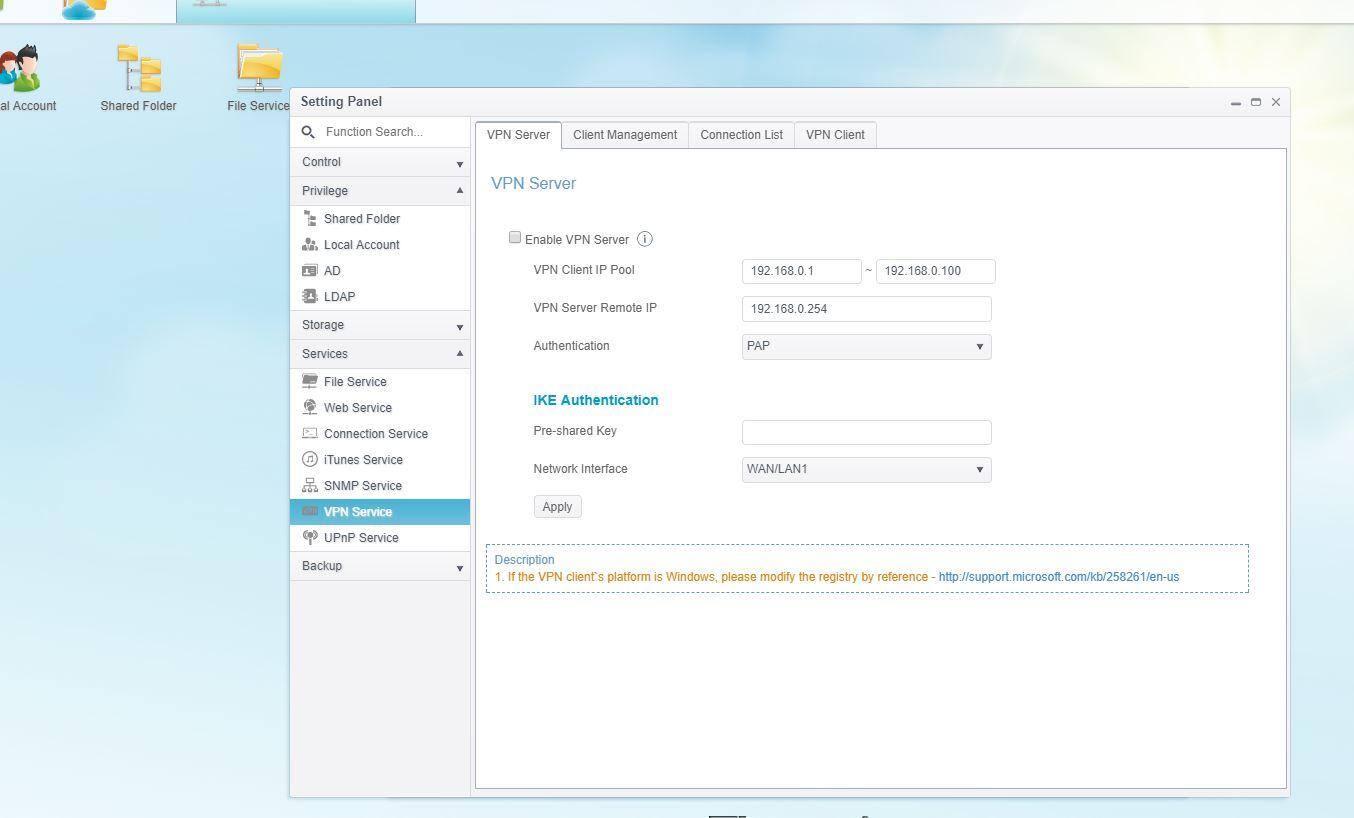Open the support.microsoft.com registry link
Screen dimensions: 1354x818
coord(1058,577)
